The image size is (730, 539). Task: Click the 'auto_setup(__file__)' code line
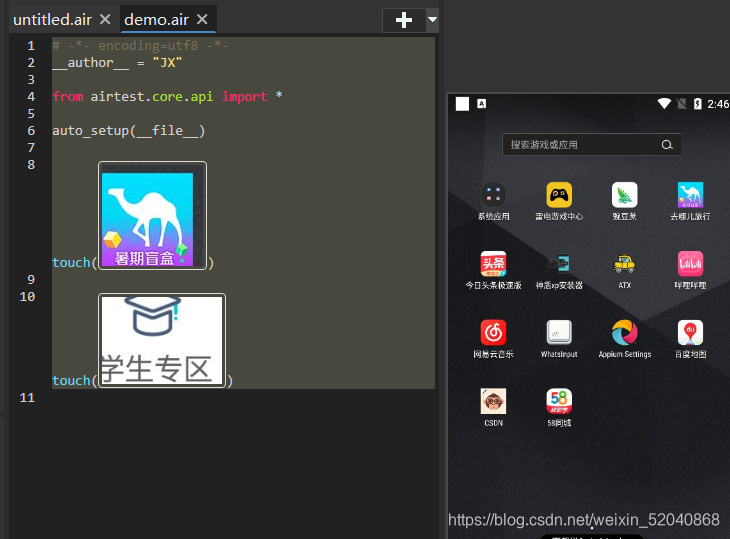pyautogui.click(x=128, y=131)
